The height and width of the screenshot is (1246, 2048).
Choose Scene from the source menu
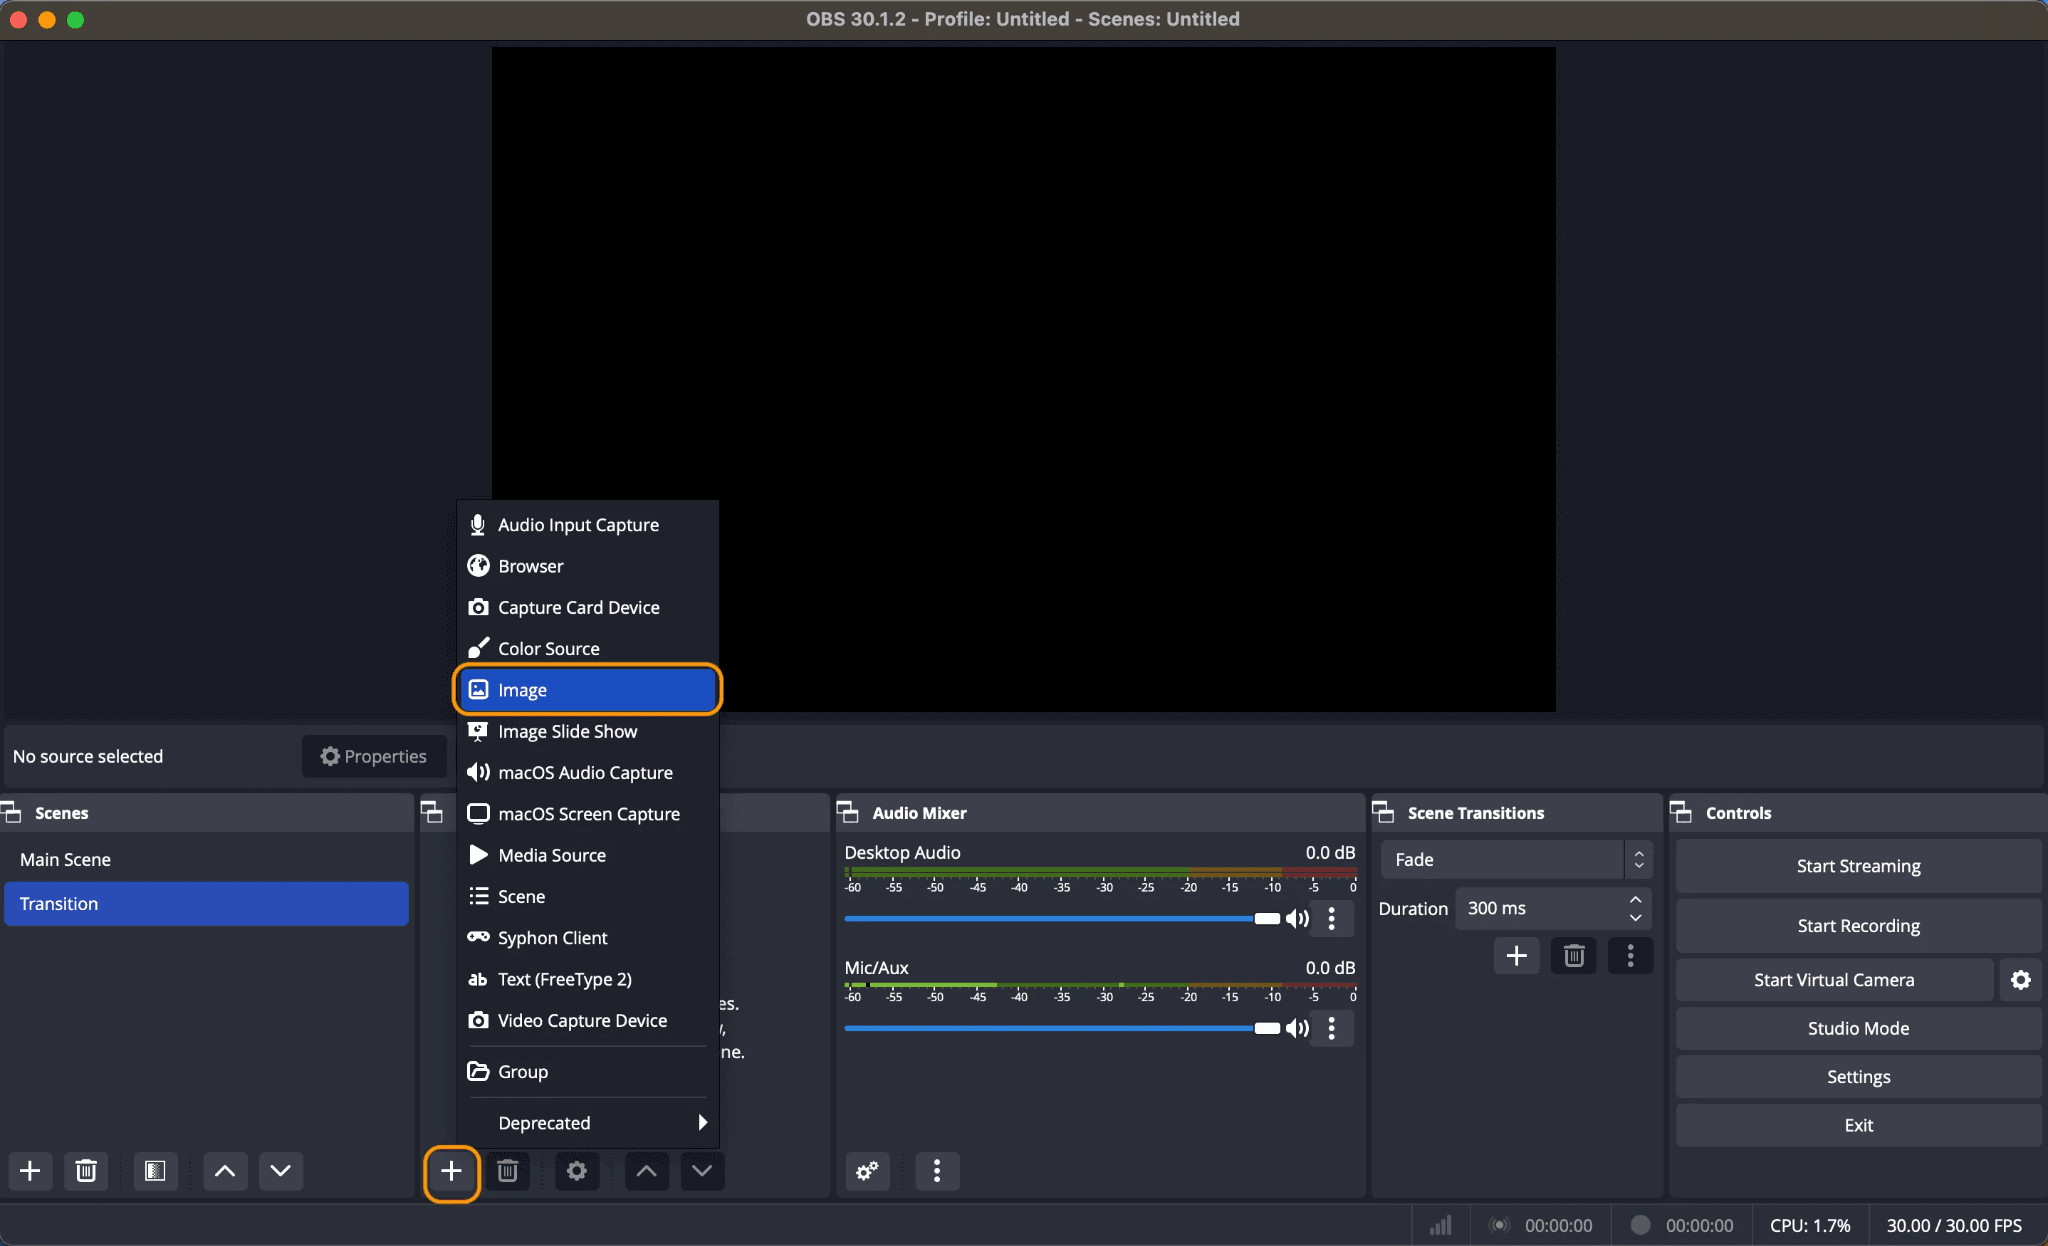click(588, 896)
